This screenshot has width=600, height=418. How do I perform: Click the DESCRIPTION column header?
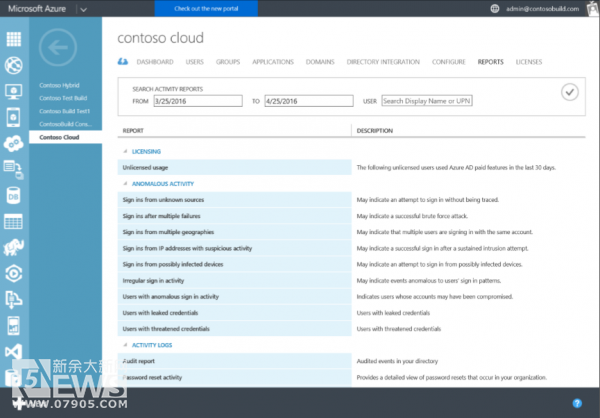[375, 131]
